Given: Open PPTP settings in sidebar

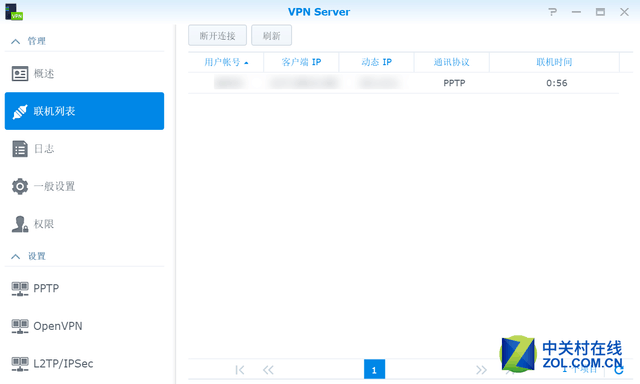Looking at the screenshot, I should (x=84, y=289).
